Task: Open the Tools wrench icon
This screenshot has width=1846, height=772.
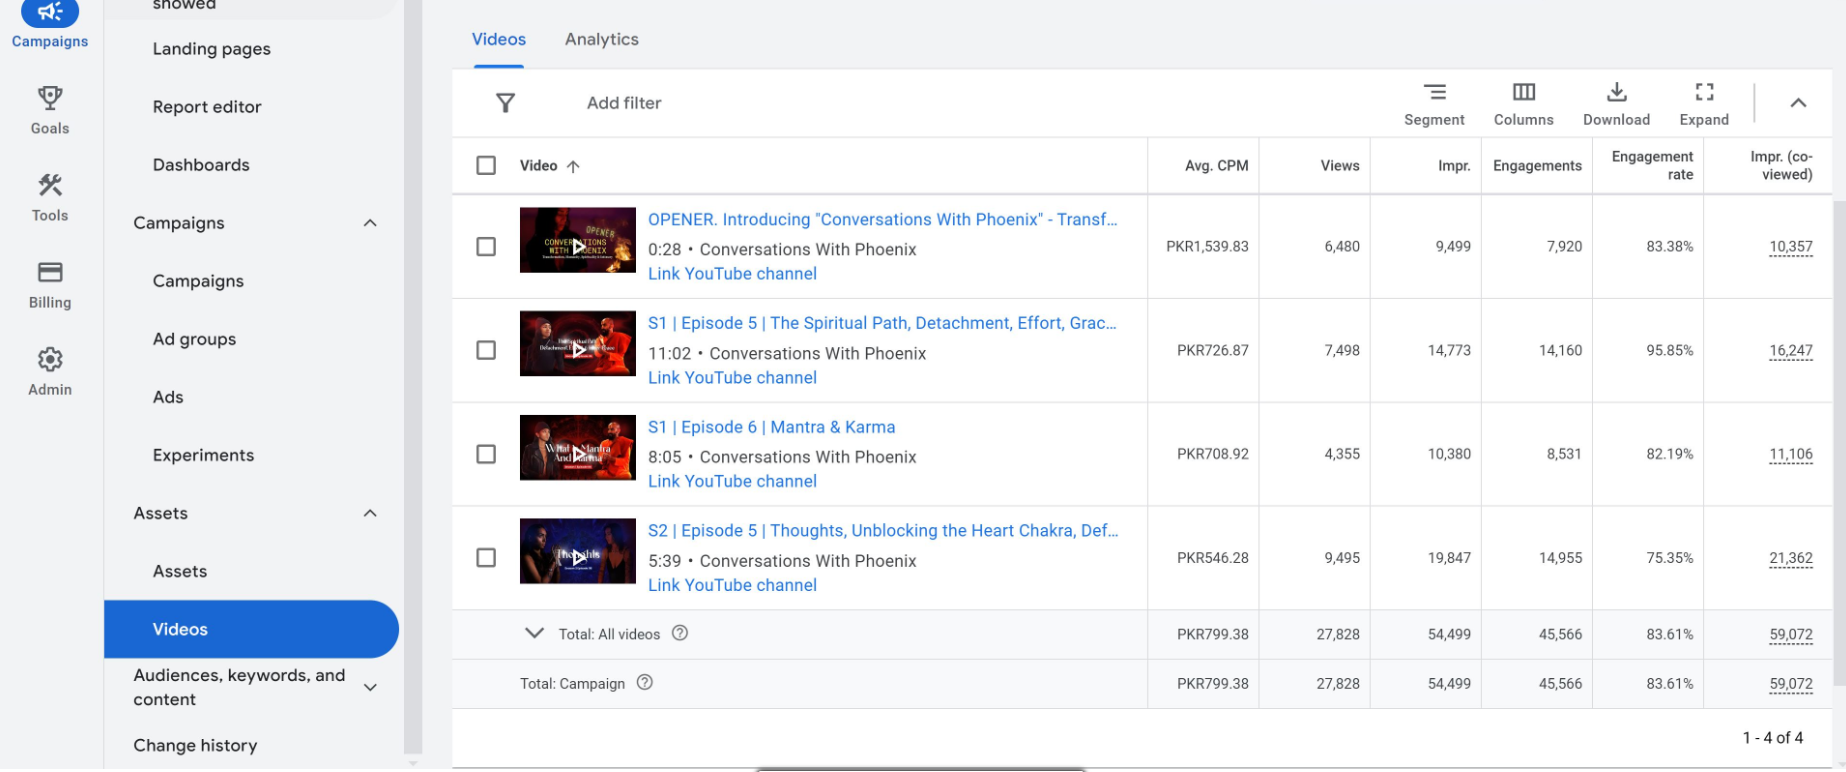Action: pos(50,186)
